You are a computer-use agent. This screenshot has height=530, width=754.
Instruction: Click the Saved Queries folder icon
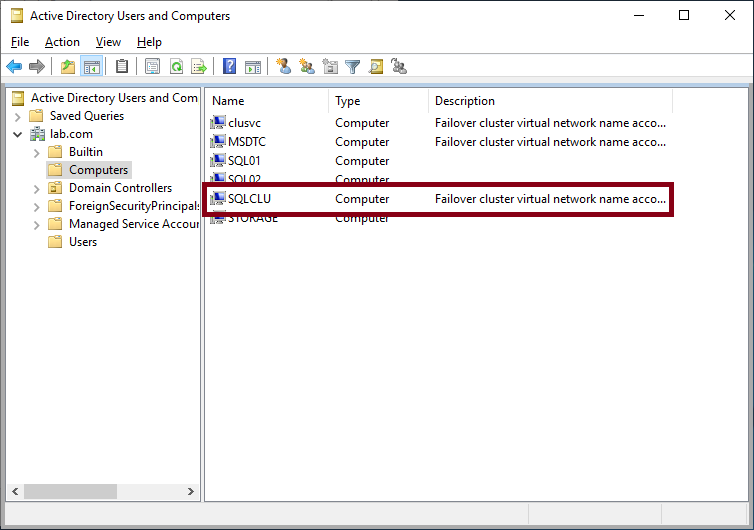pos(36,116)
